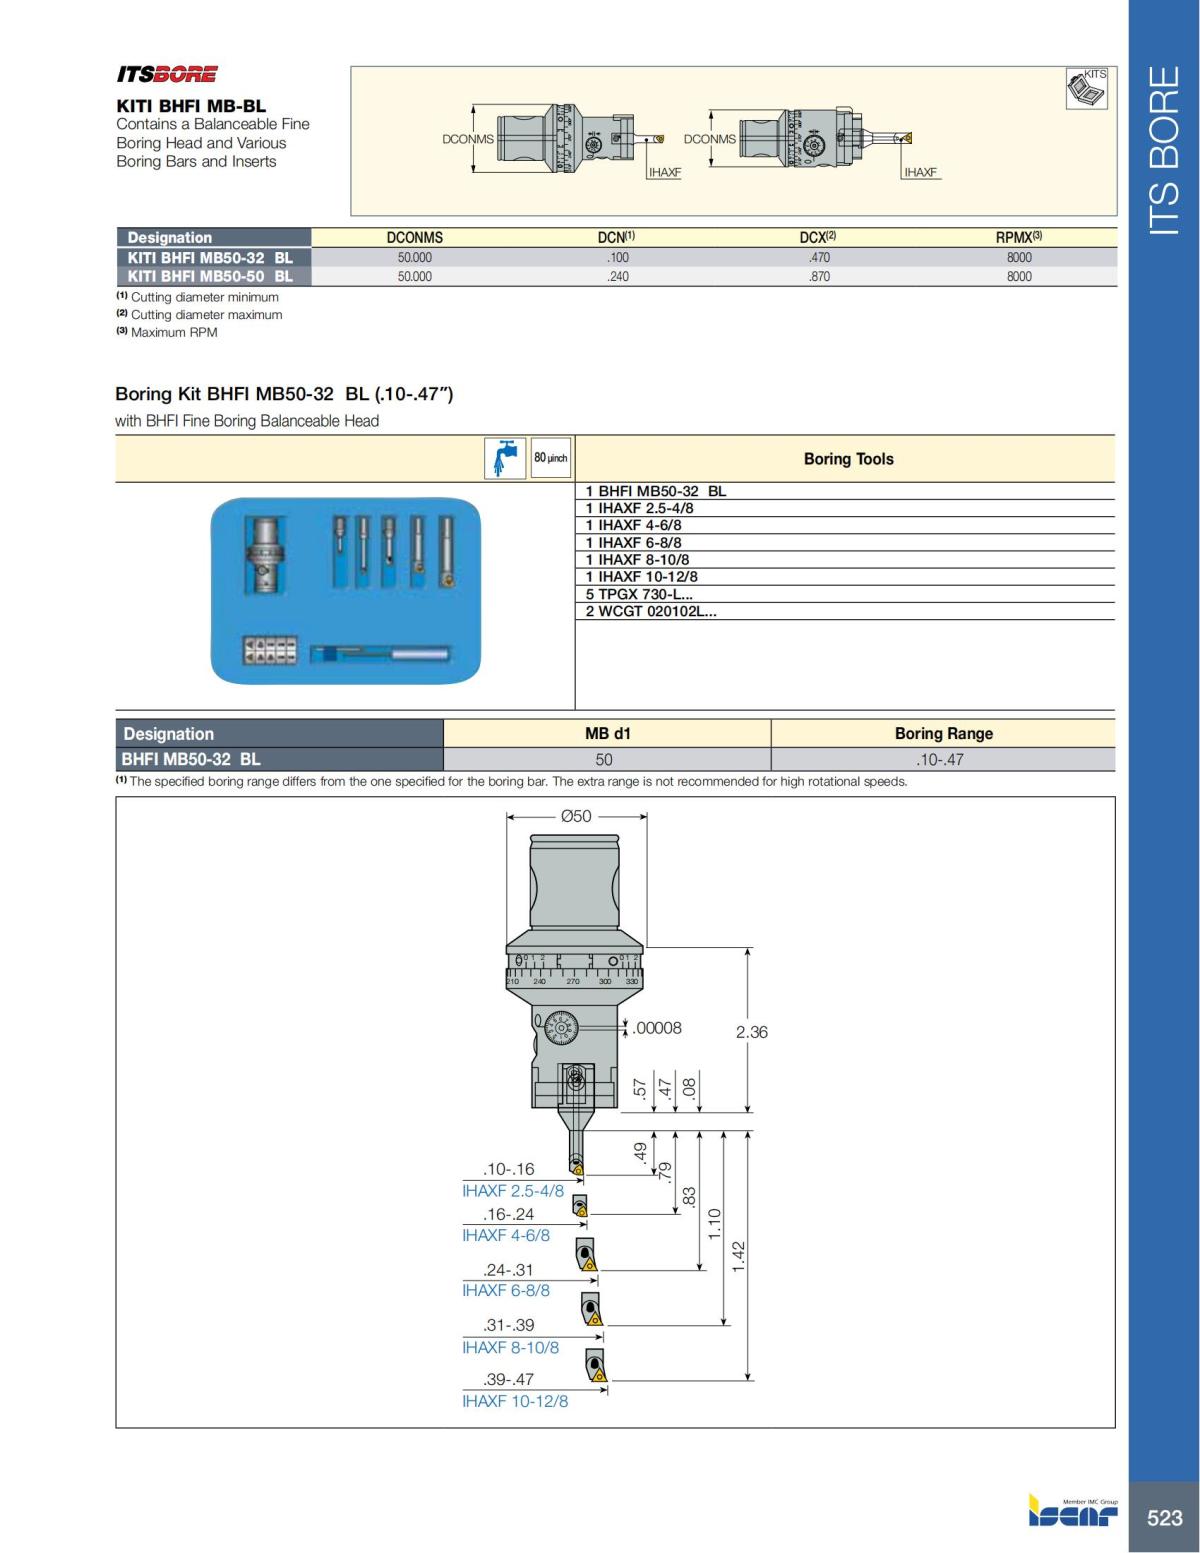Click the blue IHAXF 4-6/8 label
The image size is (1200, 1553).
pyautogui.click(x=506, y=1235)
